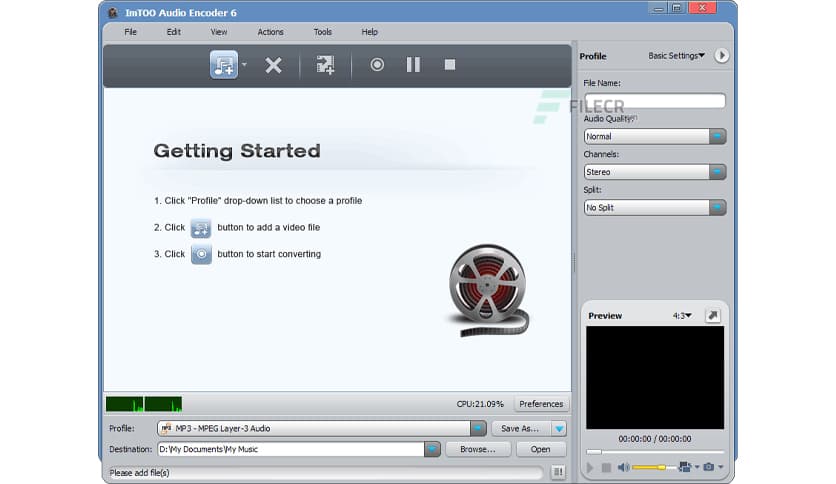The image size is (836, 484).
Task: Click the round arrow next to Basic Settings
Action: coord(721,55)
